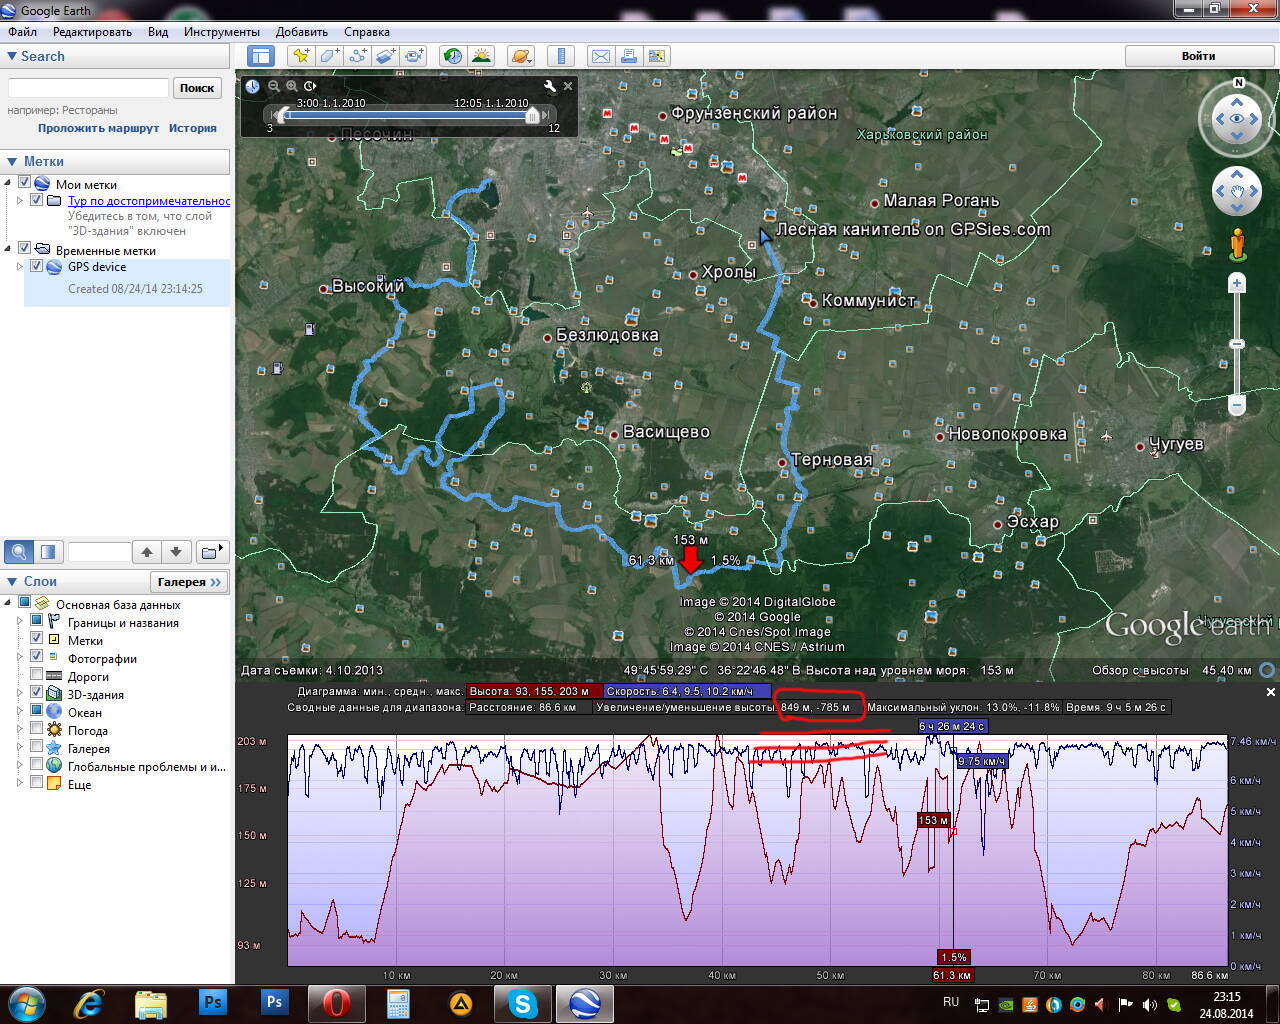Image resolution: width=1280 pixels, height=1024 pixels.
Task: Open the ruler measurement tool
Action: tap(561, 56)
